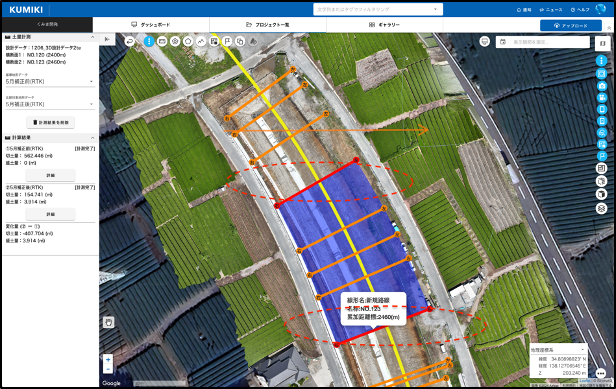Click the camera icon in right sidebar
This screenshot has height=389, width=616.
(601, 86)
